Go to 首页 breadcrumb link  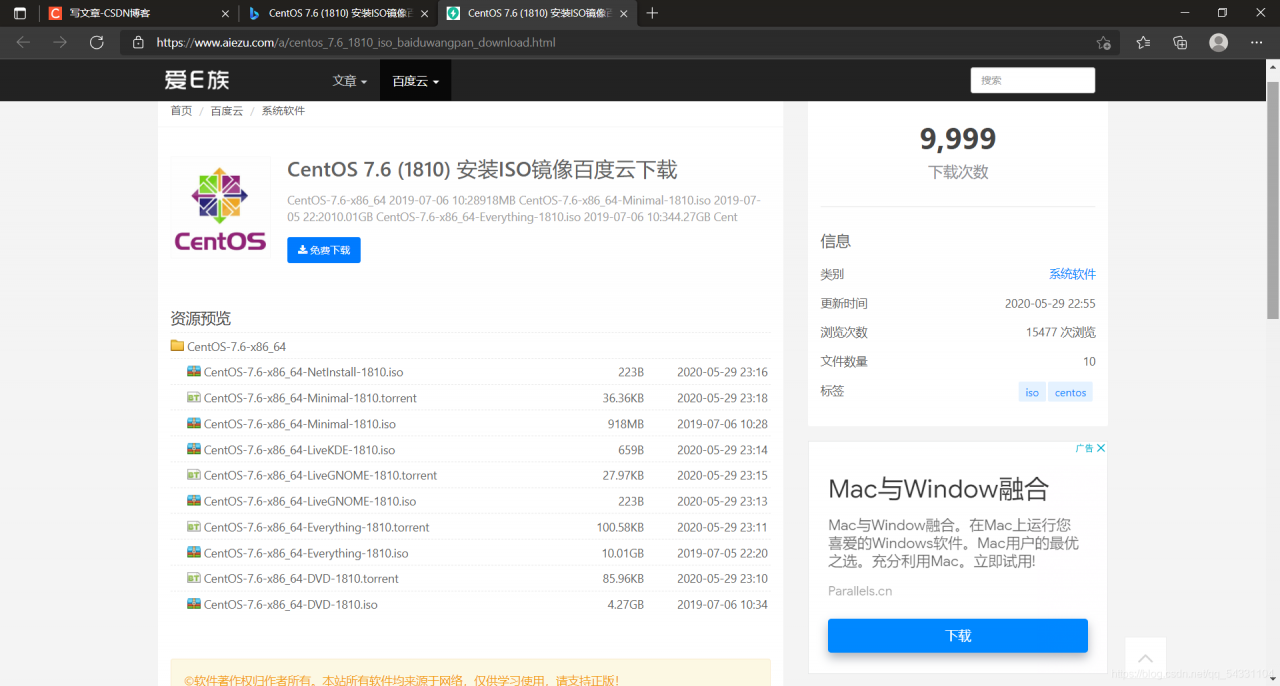point(181,111)
